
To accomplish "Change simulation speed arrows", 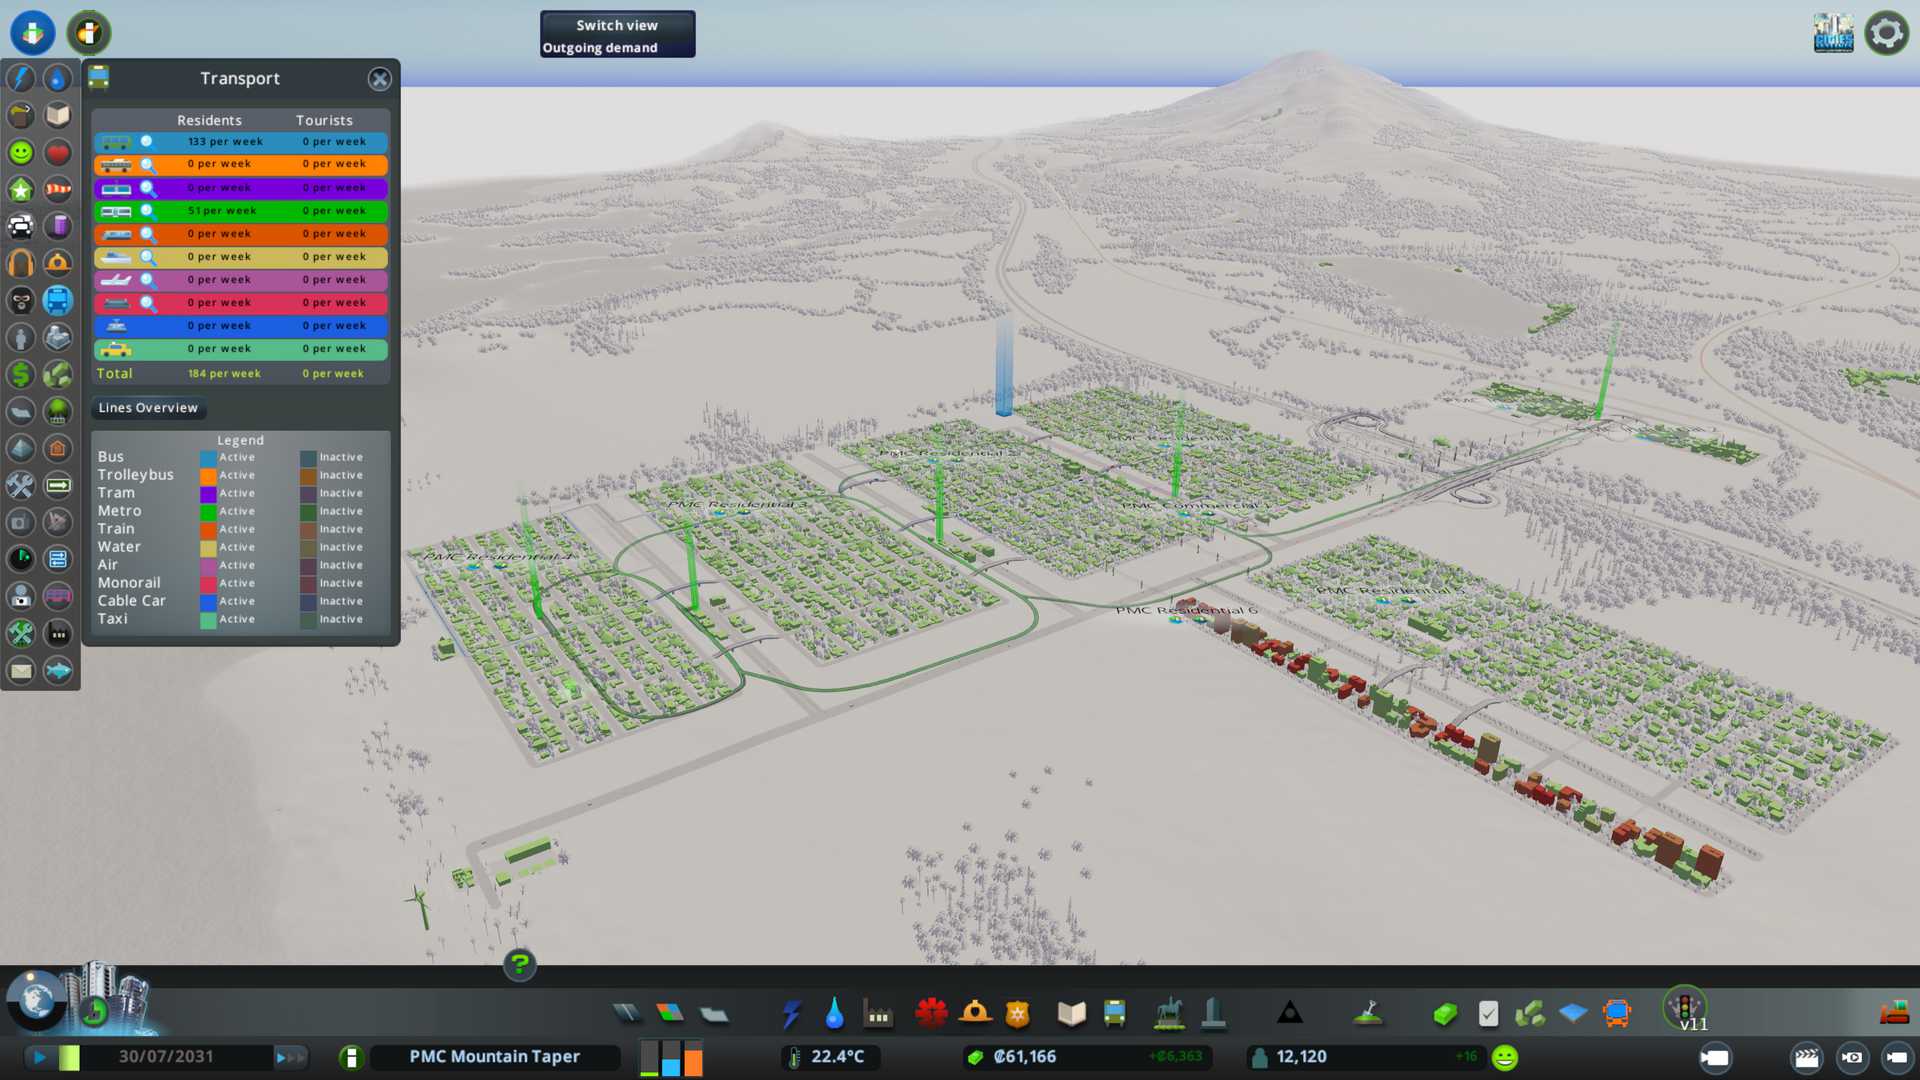I will (x=290, y=1057).
